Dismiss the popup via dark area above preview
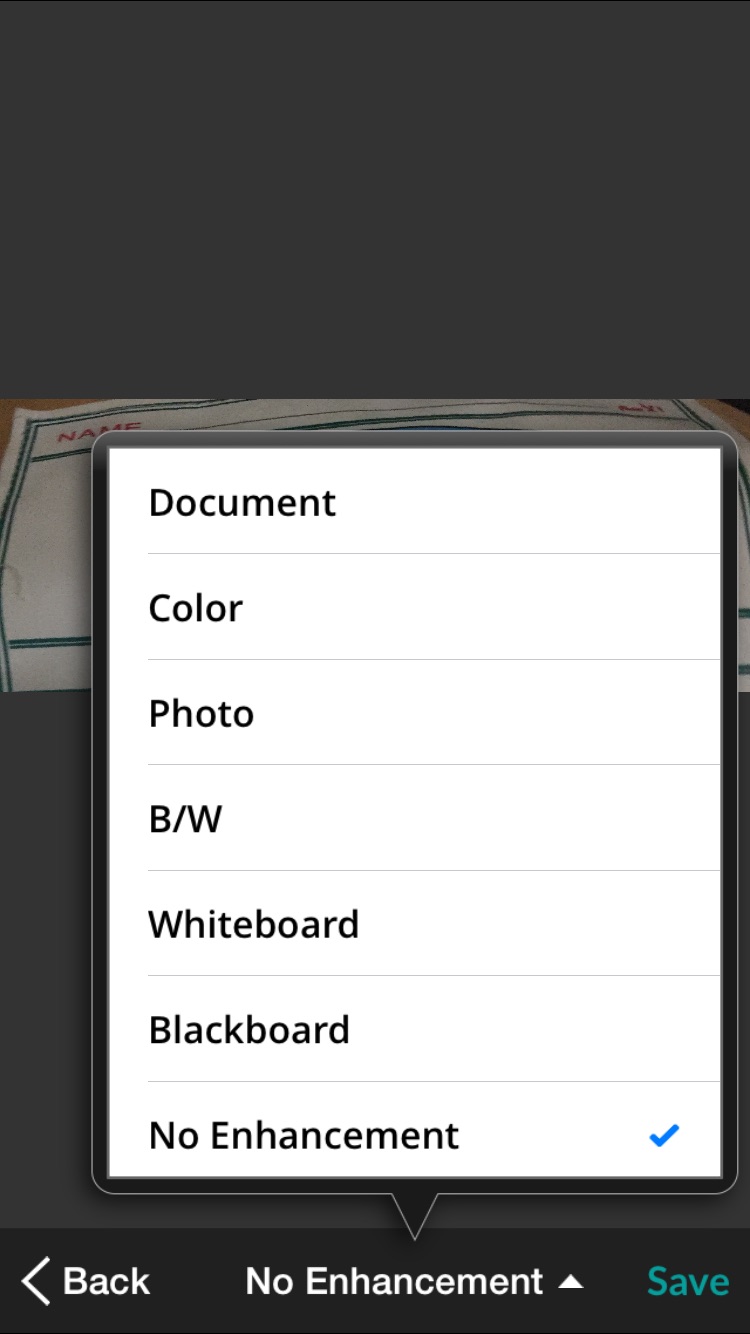Image resolution: width=750 pixels, height=1334 pixels. (375, 200)
